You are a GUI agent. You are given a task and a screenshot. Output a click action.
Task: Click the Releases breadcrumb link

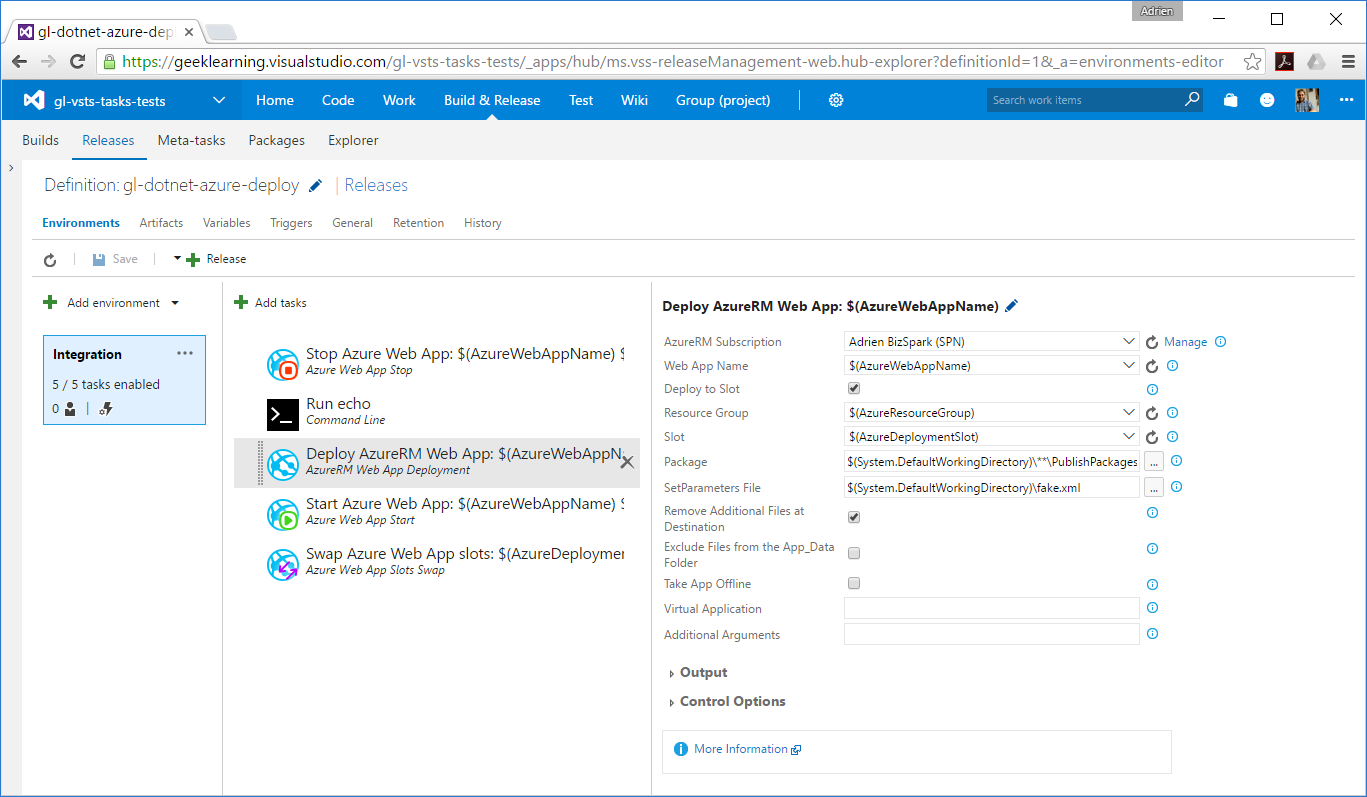click(x=376, y=185)
